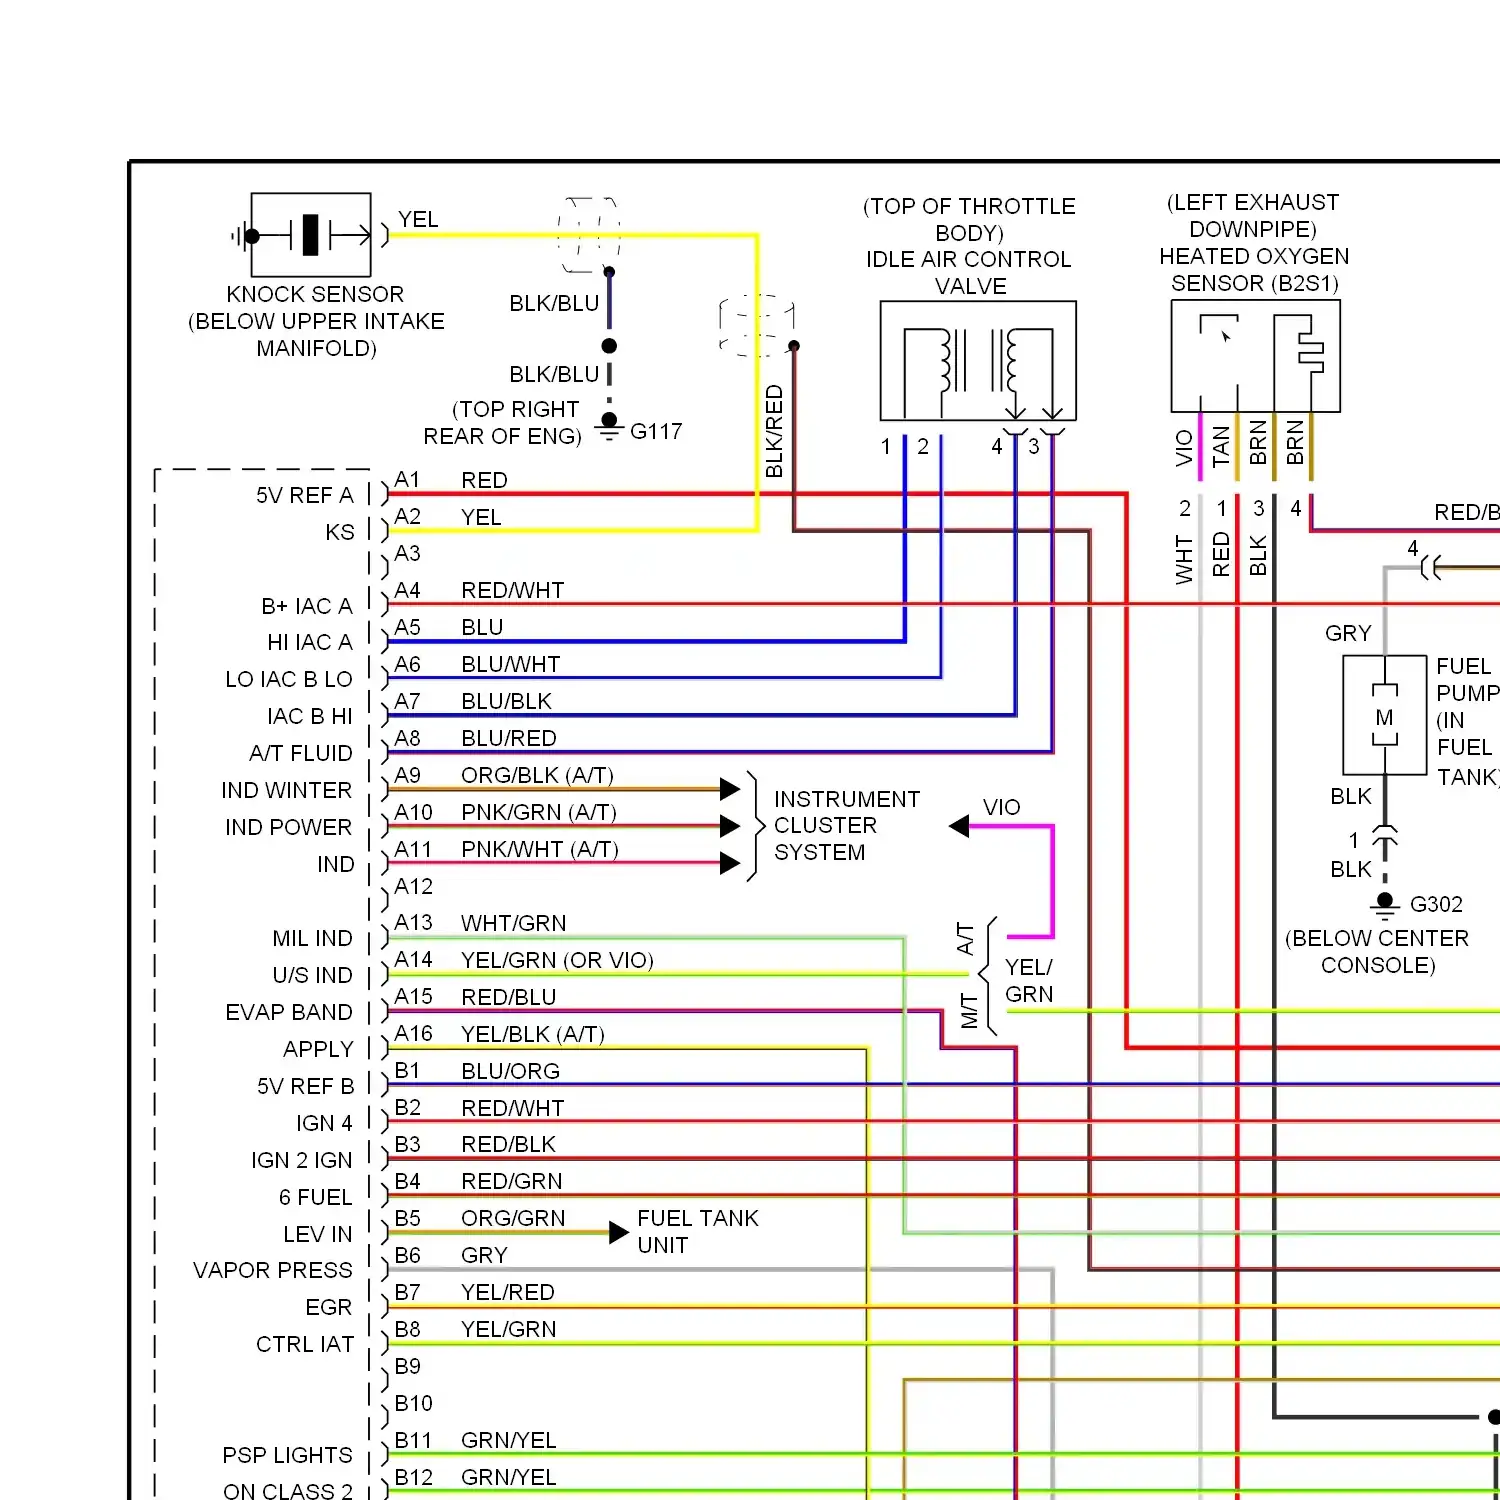
Task: Click the heated oxygen sensor box symbol
Action: [1255, 356]
